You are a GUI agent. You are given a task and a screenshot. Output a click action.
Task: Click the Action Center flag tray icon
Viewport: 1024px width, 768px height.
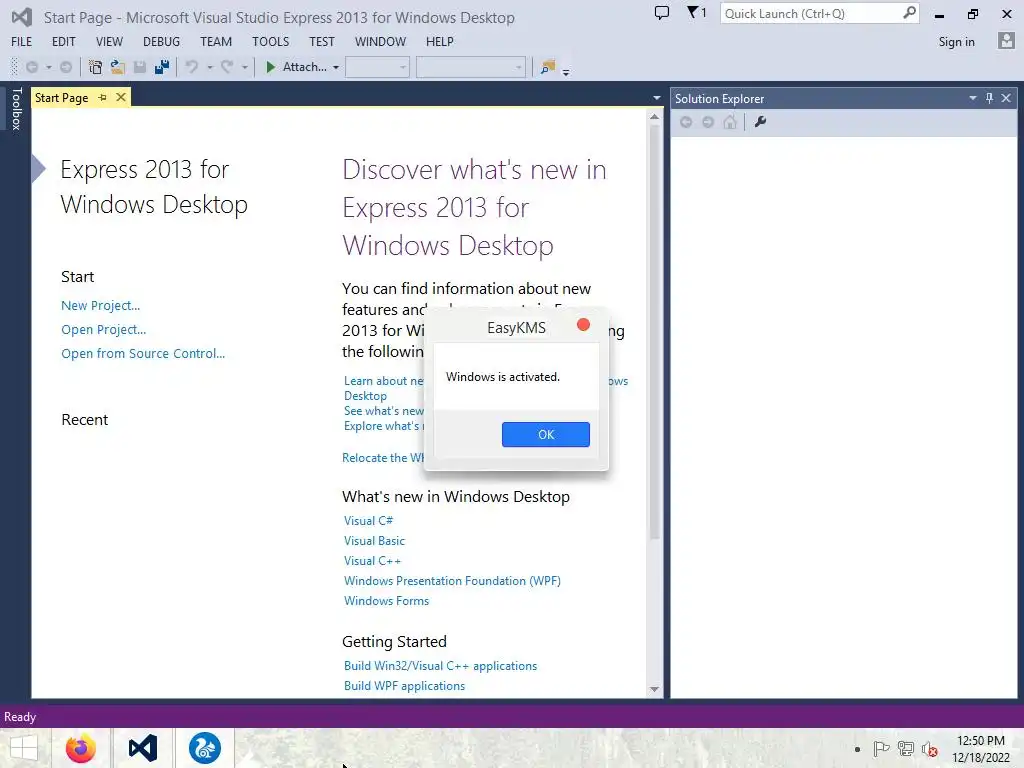[881, 748]
